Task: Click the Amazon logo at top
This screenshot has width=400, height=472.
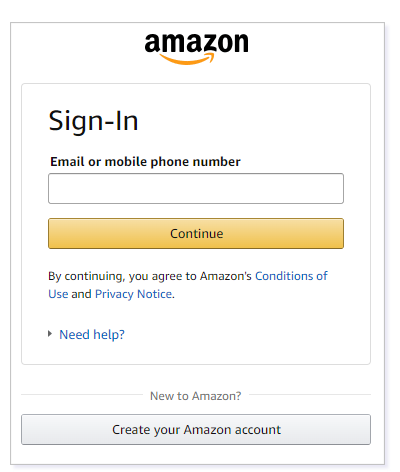Action: point(196,49)
